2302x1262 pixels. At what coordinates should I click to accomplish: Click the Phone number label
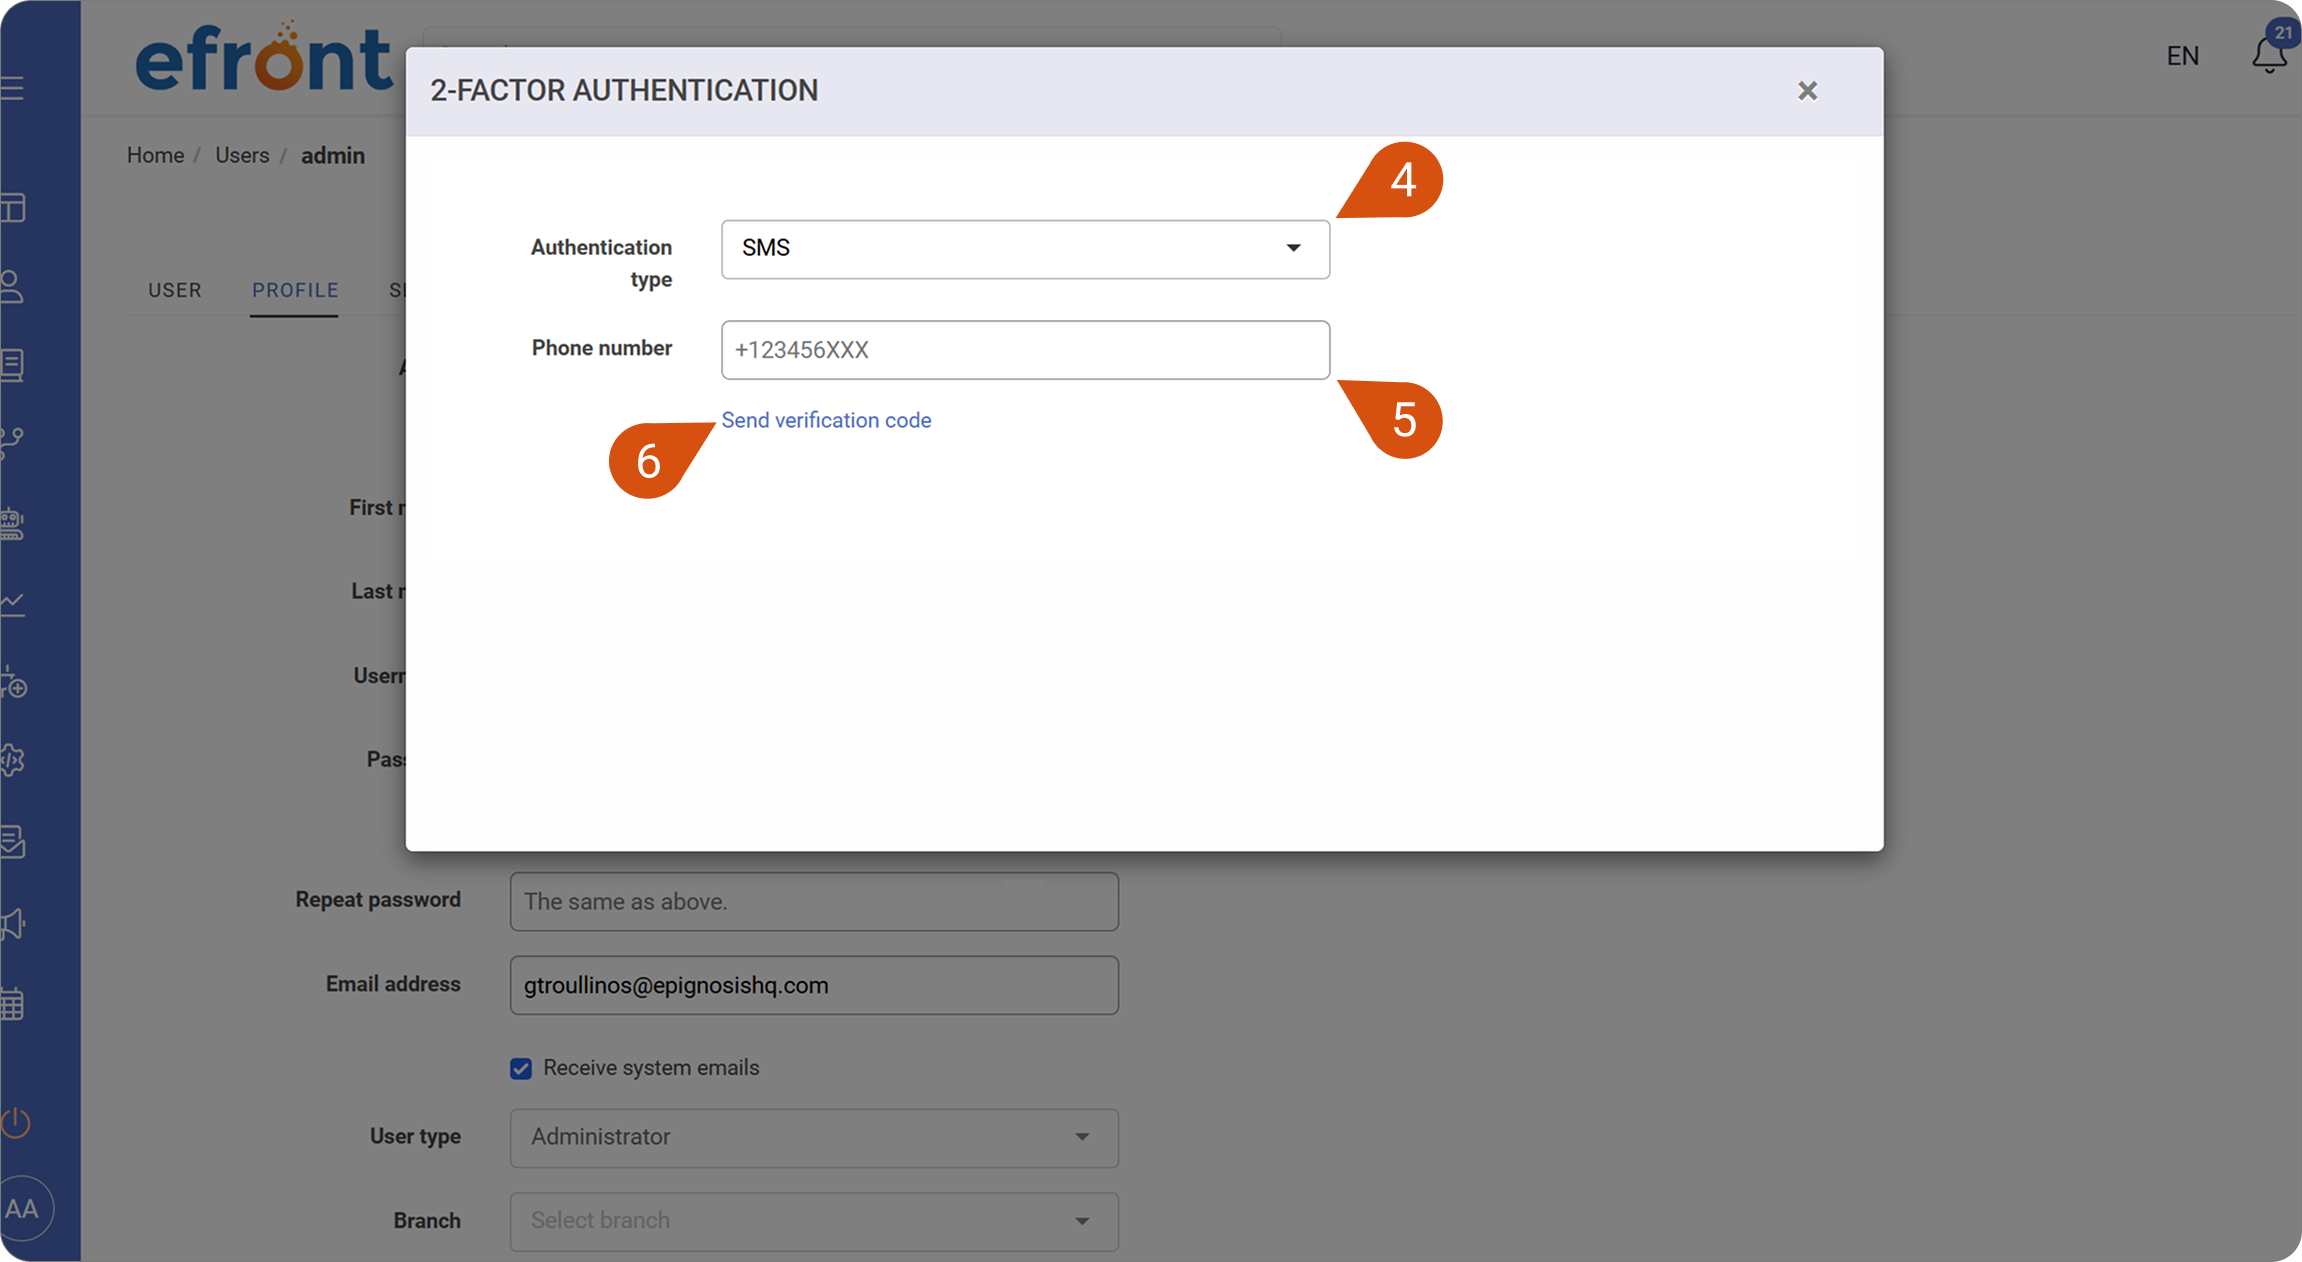[x=601, y=348]
